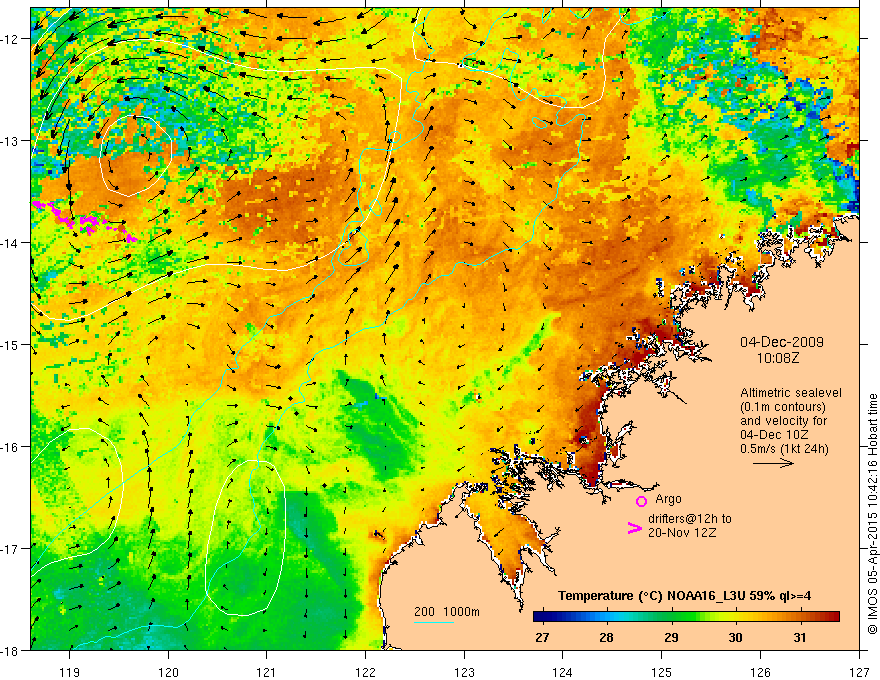Screen dimensions: 880x680
Task: Click the color bar value 31
Action: [800, 637]
